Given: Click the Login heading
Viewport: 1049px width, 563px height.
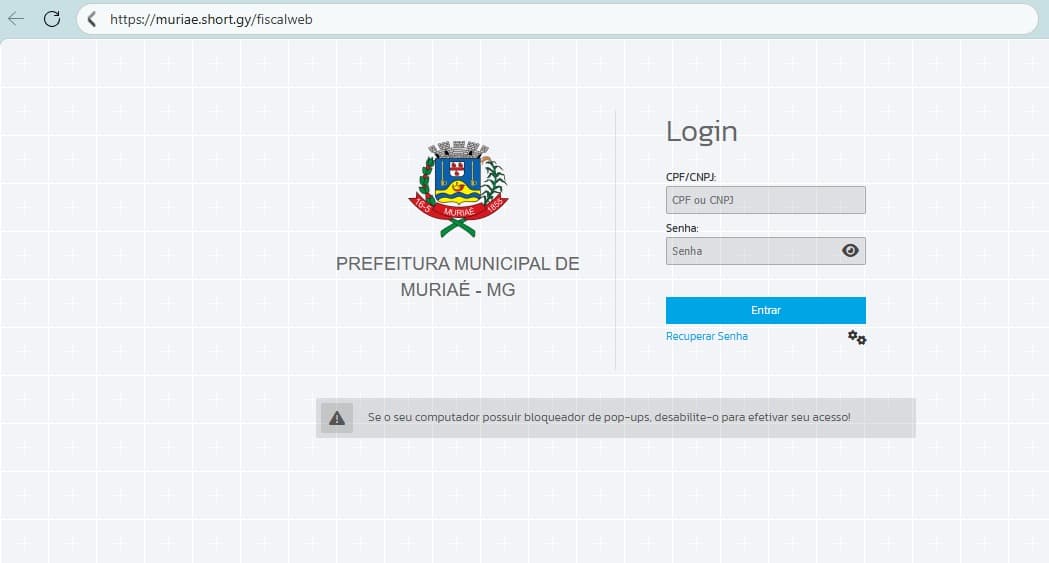Looking at the screenshot, I should coord(702,132).
